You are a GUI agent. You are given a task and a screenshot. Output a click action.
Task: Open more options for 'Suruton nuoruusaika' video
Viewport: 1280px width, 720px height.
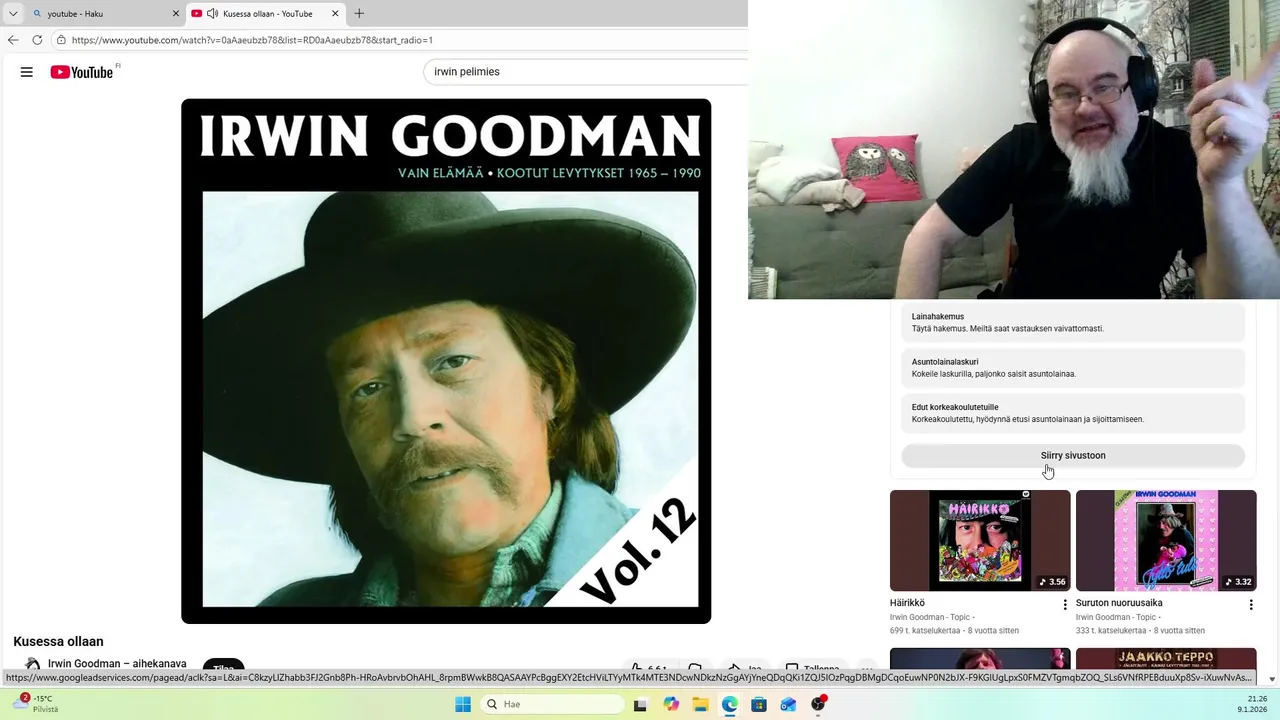[x=1251, y=605]
